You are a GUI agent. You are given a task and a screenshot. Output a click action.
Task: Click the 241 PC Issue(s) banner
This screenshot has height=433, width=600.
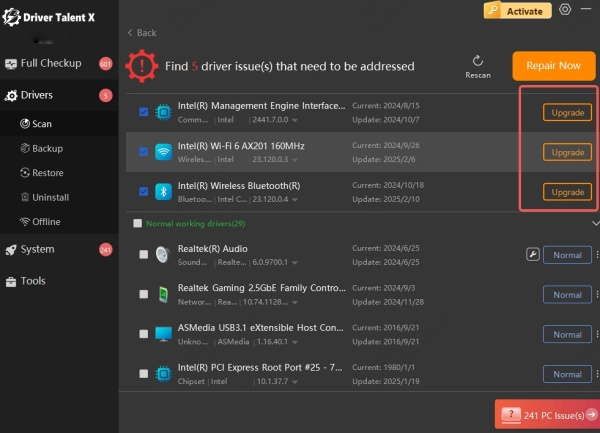(x=546, y=412)
